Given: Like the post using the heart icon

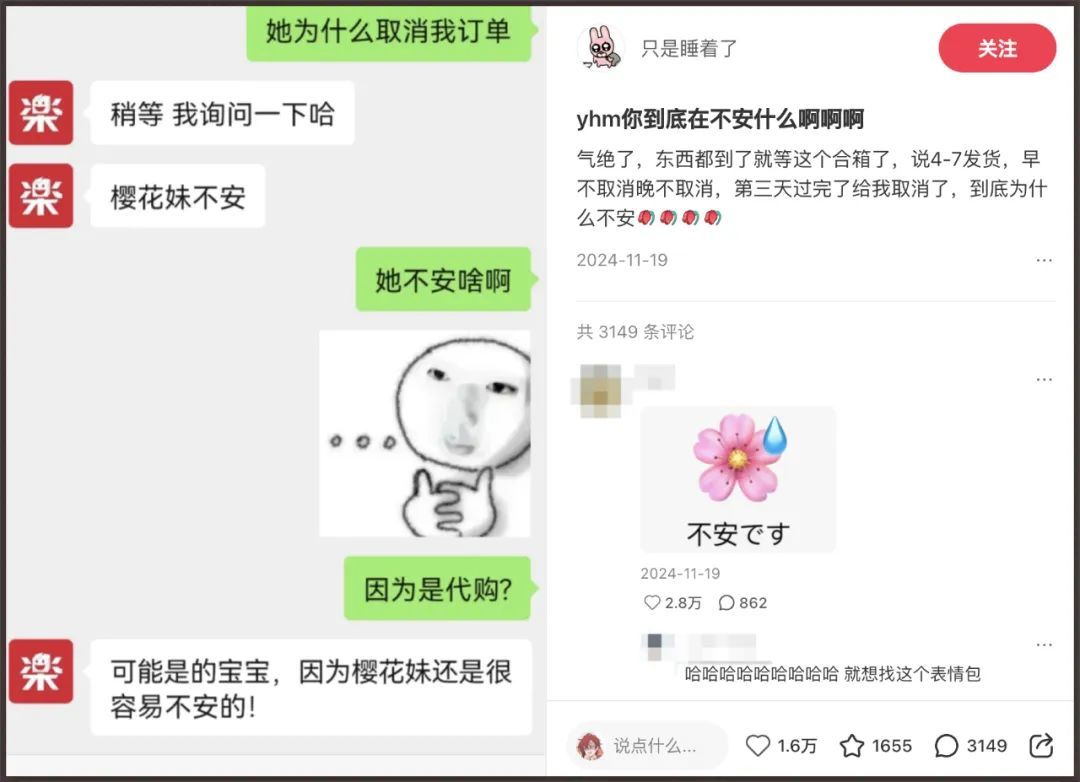Looking at the screenshot, I should click(x=758, y=745).
